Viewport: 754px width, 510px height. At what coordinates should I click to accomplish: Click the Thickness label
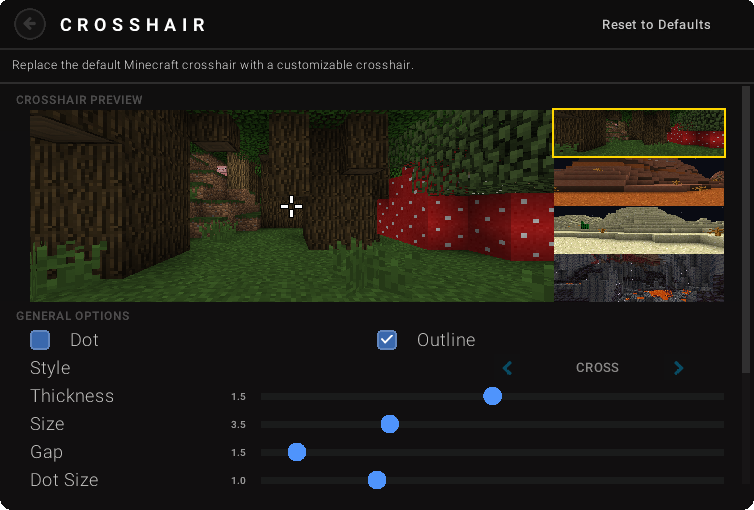[72, 396]
